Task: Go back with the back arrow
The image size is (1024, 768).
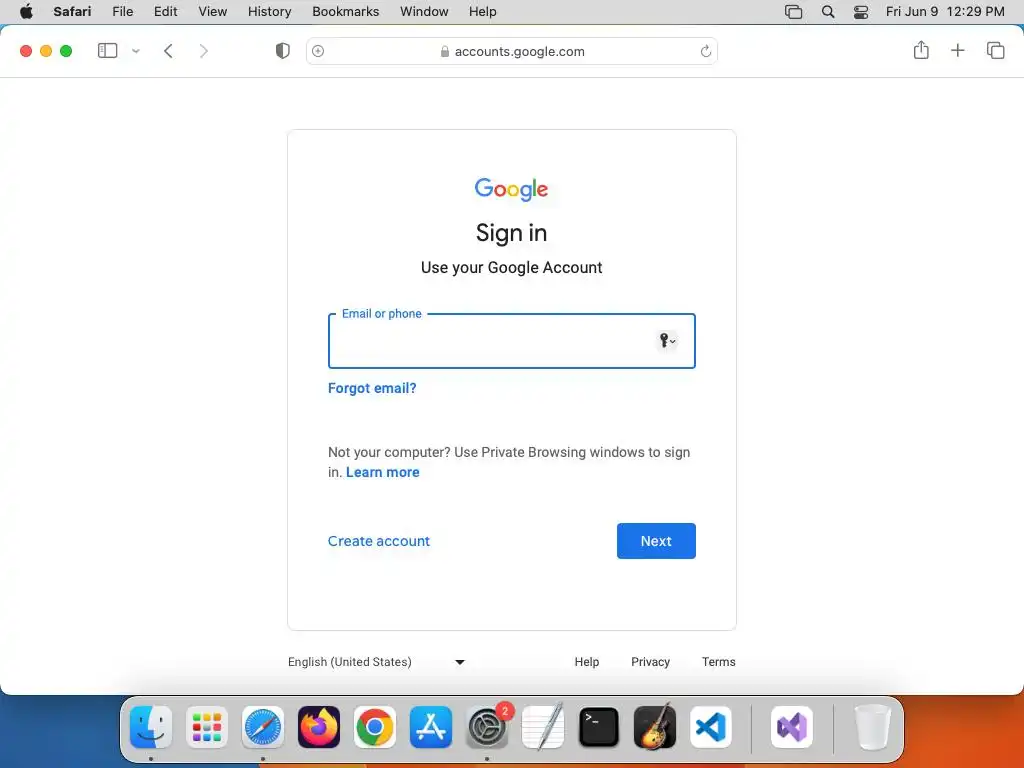Action: 168,51
